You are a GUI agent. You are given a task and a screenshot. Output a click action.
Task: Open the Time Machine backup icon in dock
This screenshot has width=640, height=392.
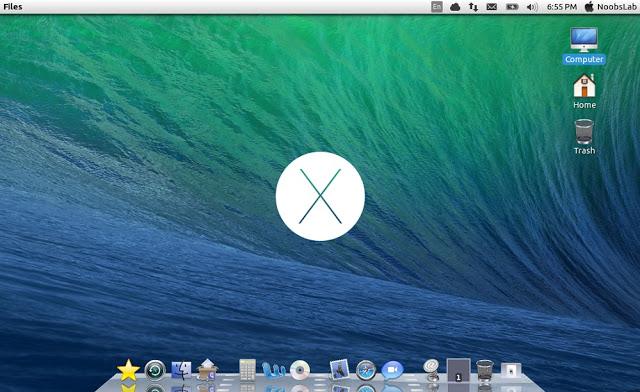(x=155, y=371)
